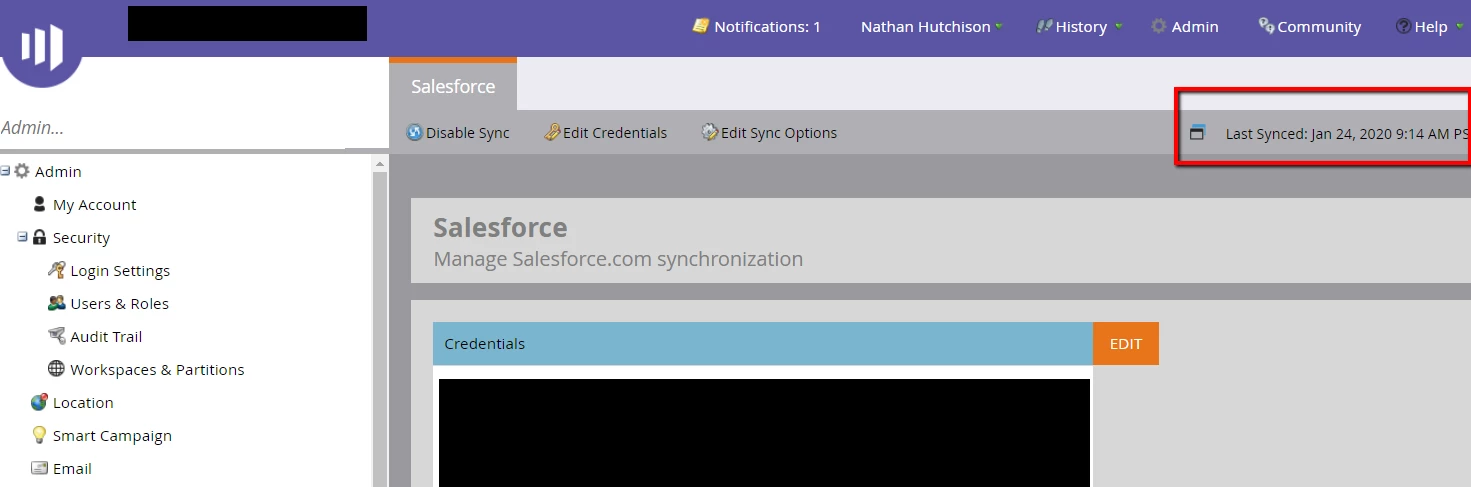Click the Help question mark icon

[x=1404, y=27]
